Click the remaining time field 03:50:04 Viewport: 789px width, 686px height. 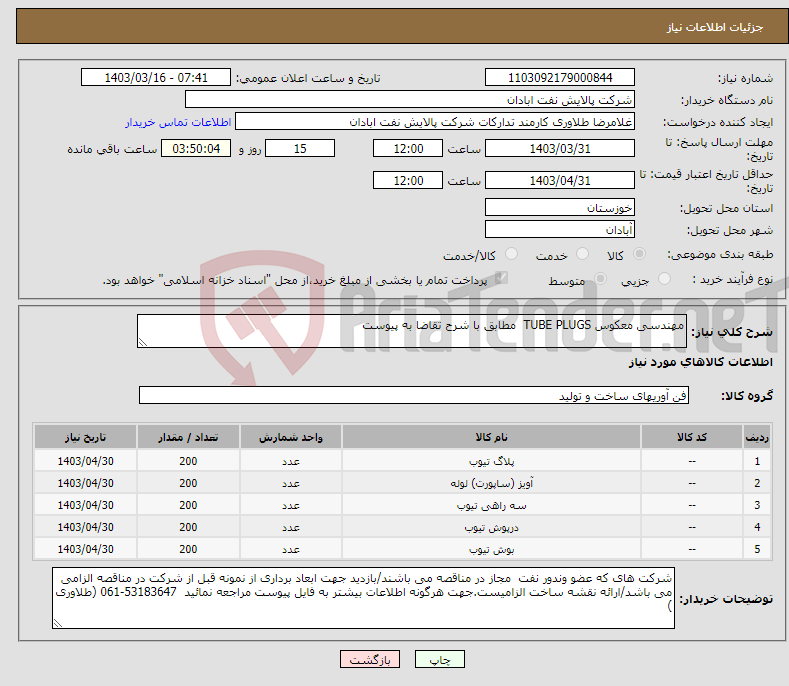pyautogui.click(x=196, y=148)
